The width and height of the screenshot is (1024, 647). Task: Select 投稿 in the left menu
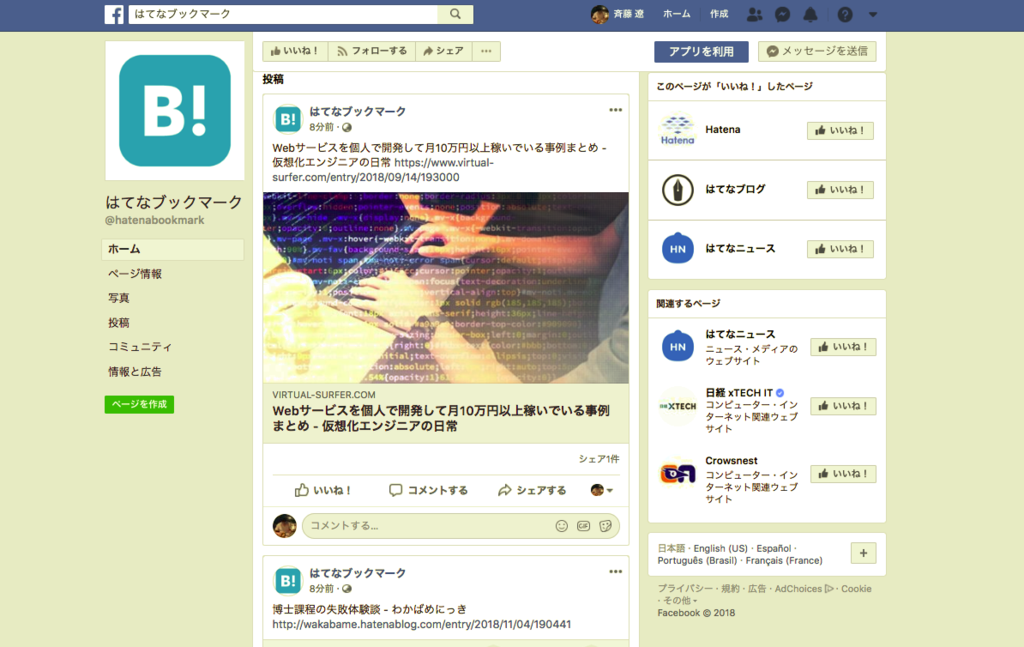pos(119,323)
